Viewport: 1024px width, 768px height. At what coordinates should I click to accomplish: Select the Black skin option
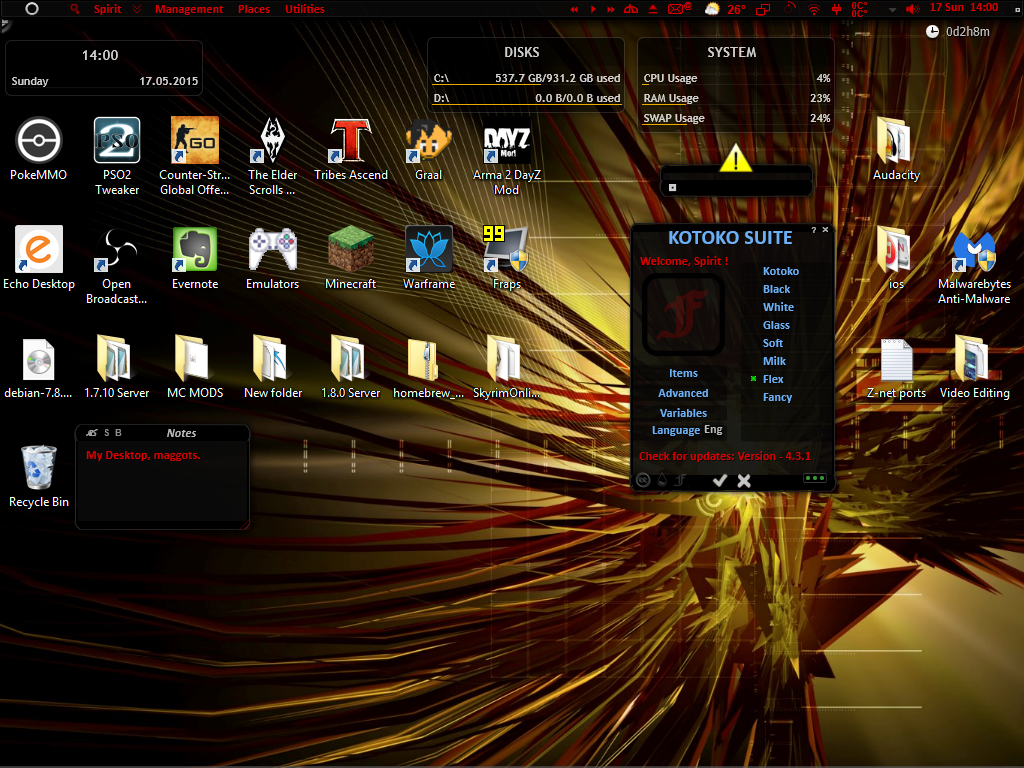(x=777, y=289)
